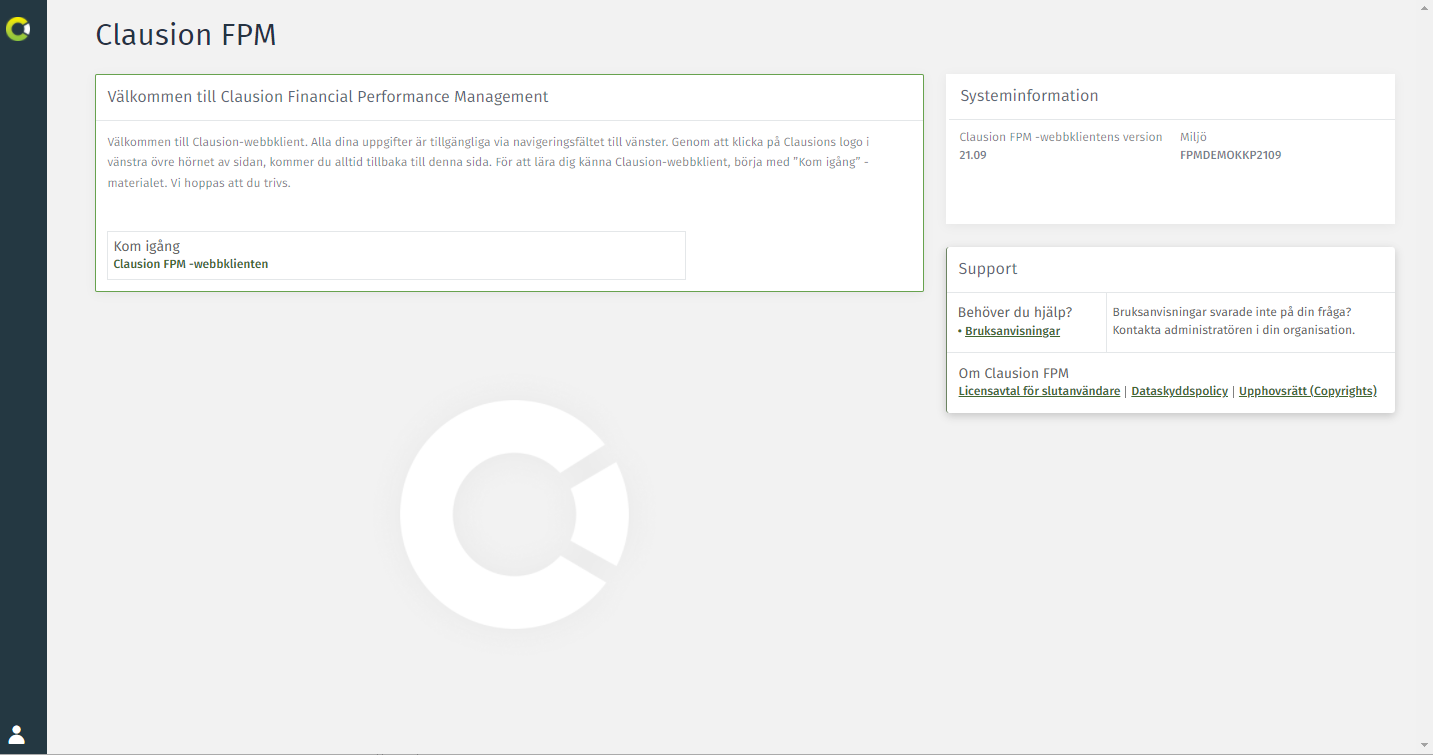Screen dimensions: 1433x755
Task: Select the Clausion FPM page title
Action: 186,35
